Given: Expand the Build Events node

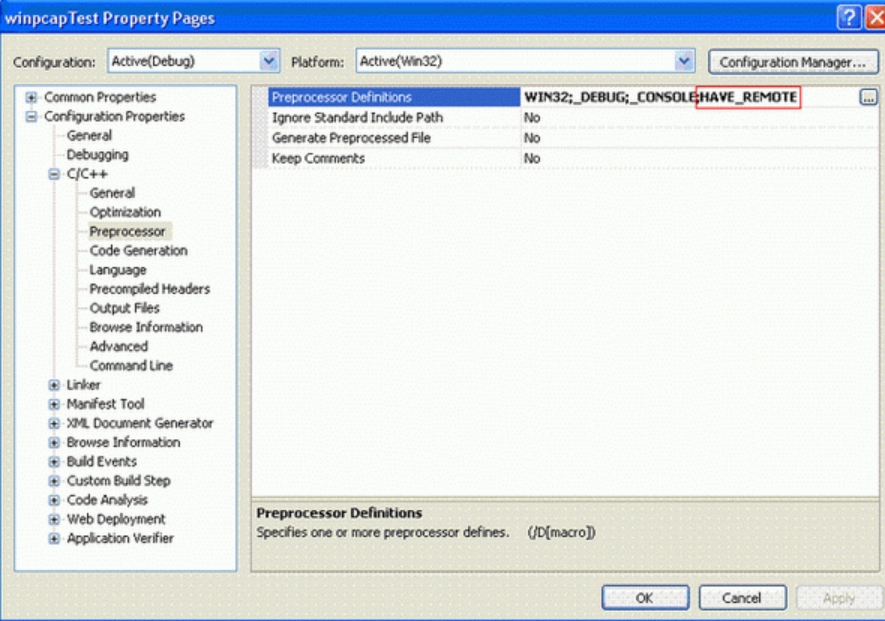Looking at the screenshot, I should (54, 462).
